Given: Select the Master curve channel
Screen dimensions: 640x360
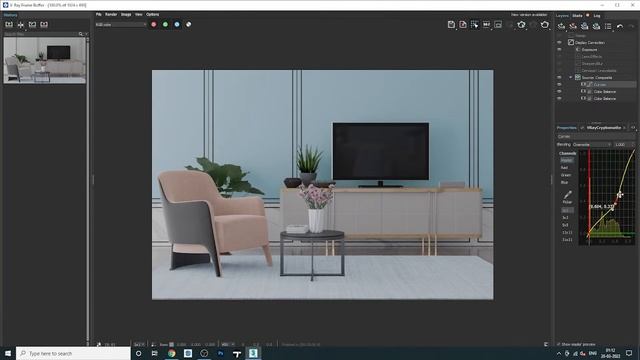Looking at the screenshot, I should (x=567, y=160).
